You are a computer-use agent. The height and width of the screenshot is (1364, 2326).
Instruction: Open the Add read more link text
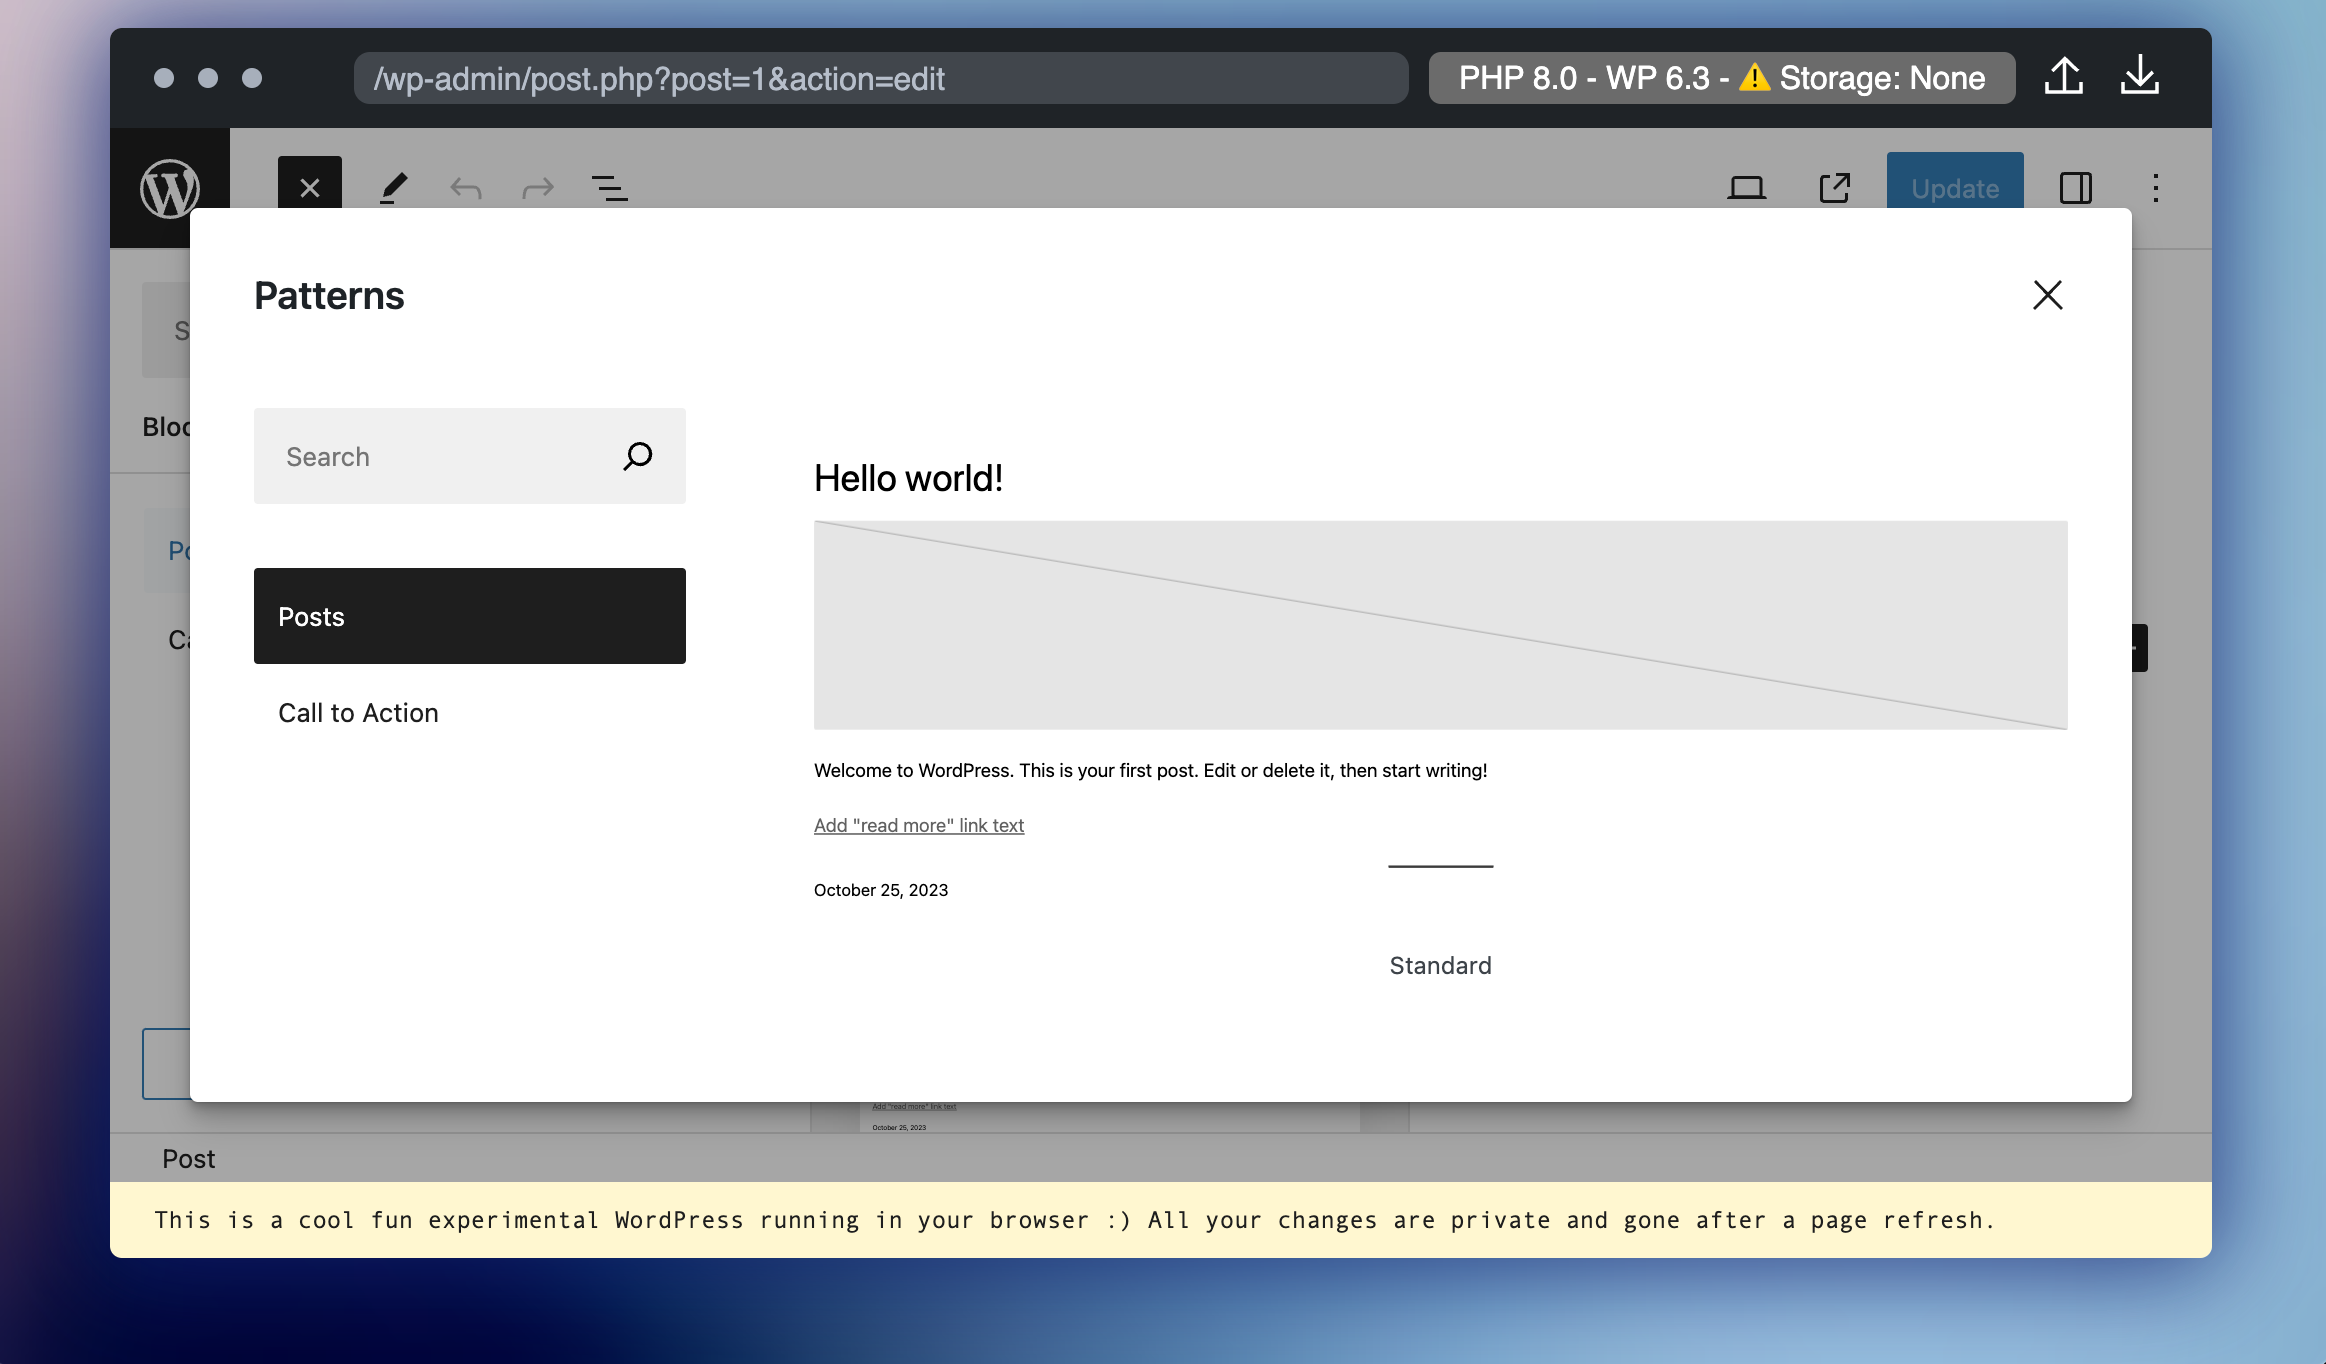coord(918,825)
